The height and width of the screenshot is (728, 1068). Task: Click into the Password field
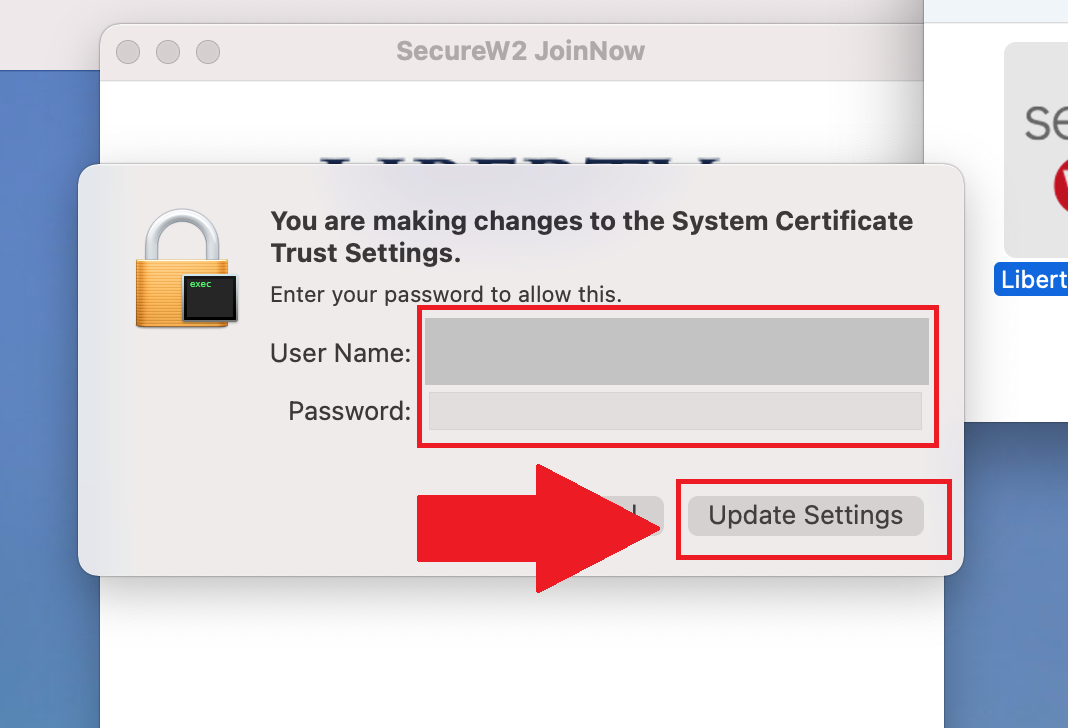[675, 411]
